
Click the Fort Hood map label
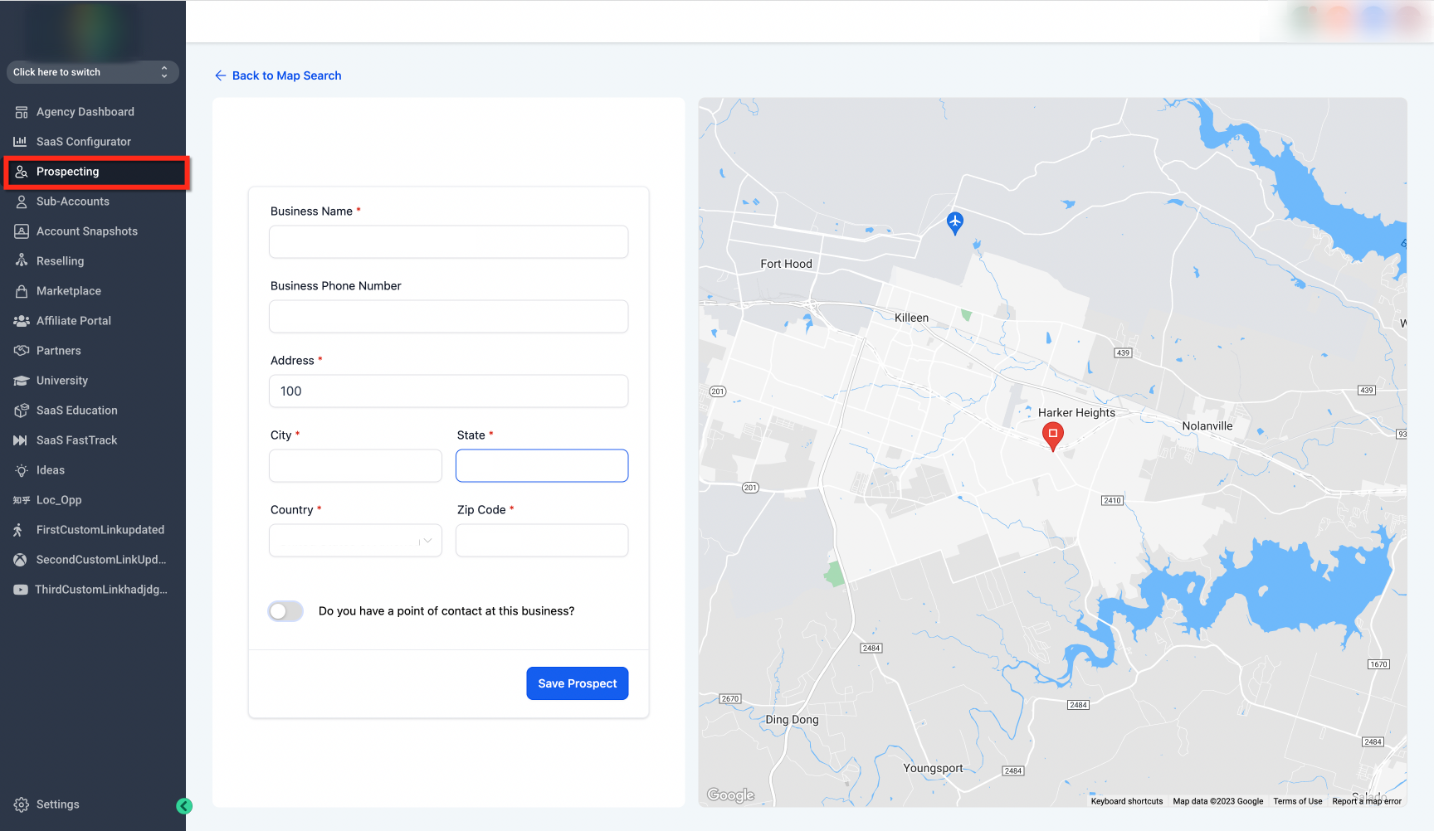[x=786, y=264]
